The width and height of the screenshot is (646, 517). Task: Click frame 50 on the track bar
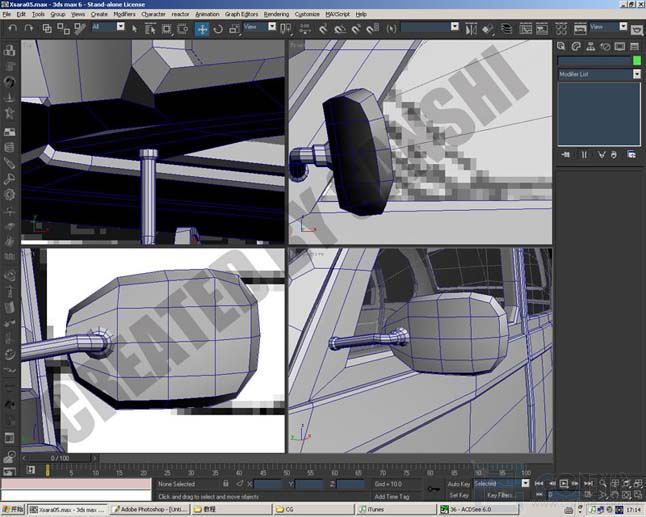pos(287,472)
